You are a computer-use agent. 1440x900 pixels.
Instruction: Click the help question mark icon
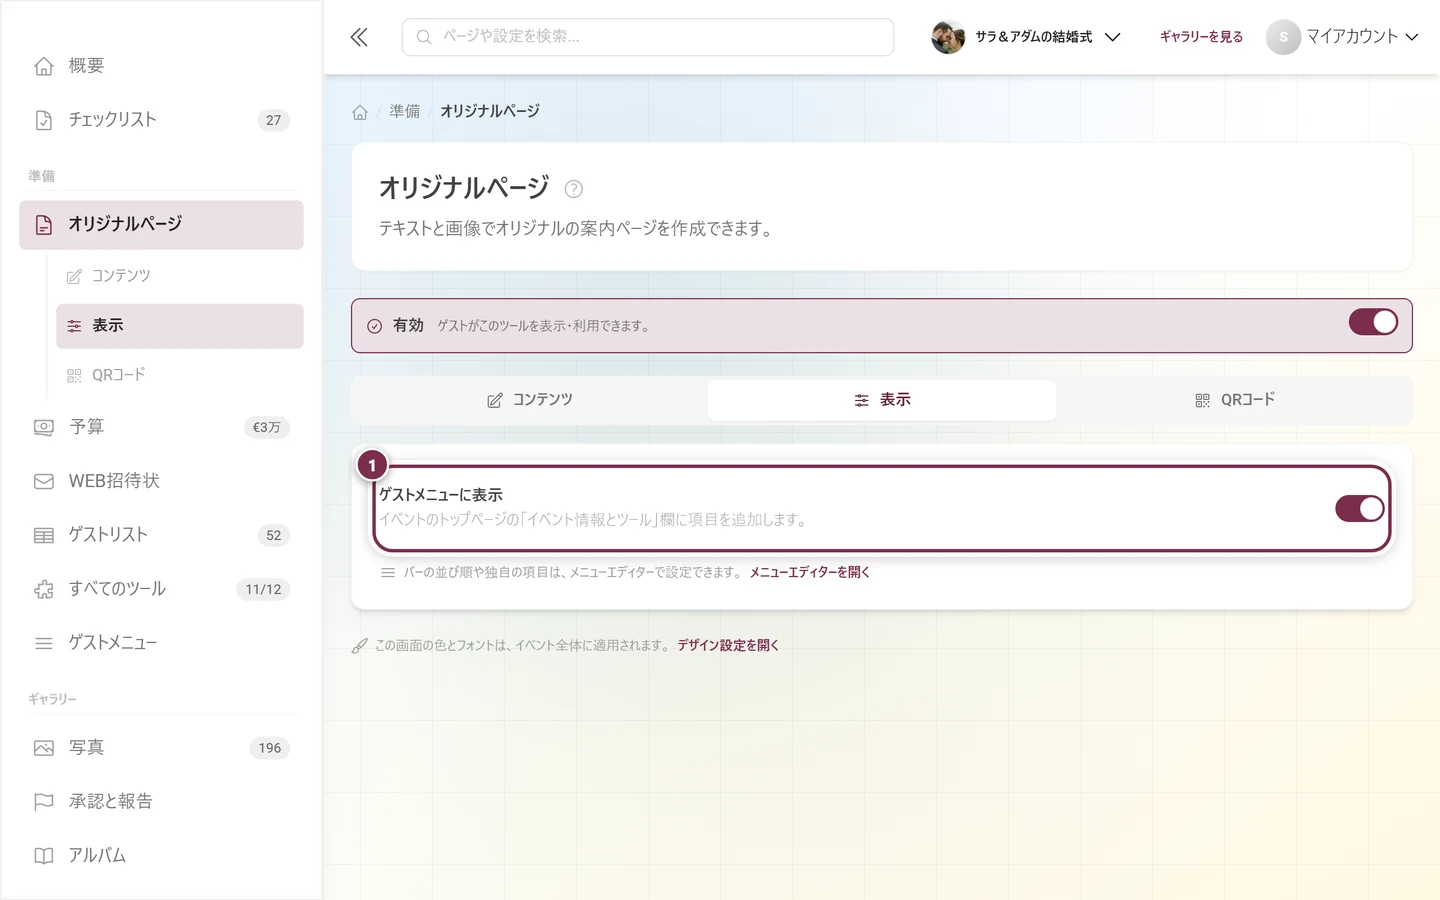573,189
